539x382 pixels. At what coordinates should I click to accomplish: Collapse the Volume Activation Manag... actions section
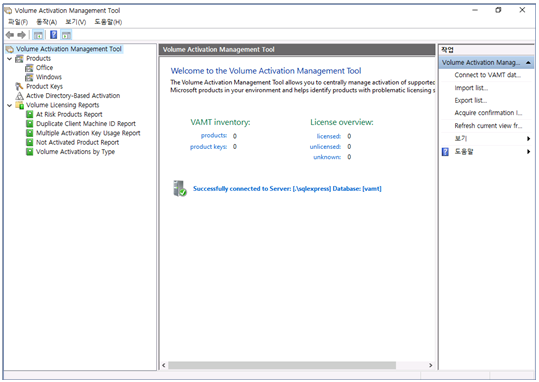point(528,63)
